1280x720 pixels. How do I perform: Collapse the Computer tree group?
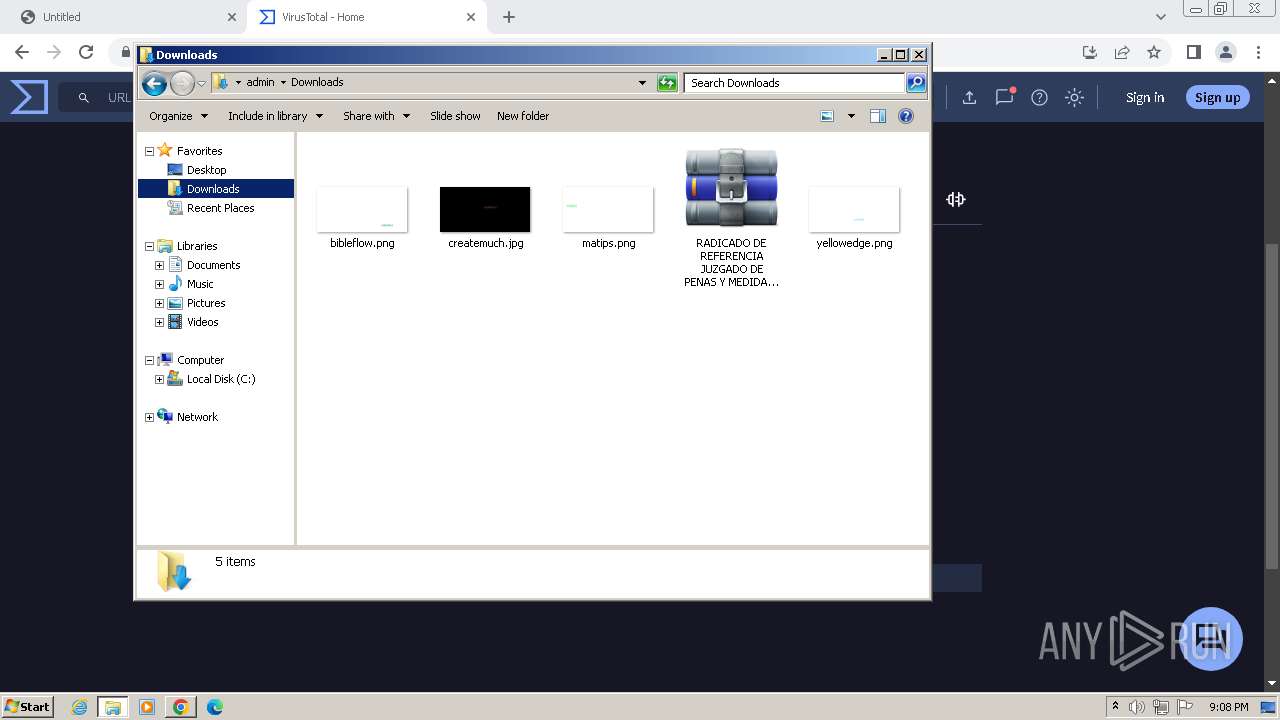(x=149, y=360)
